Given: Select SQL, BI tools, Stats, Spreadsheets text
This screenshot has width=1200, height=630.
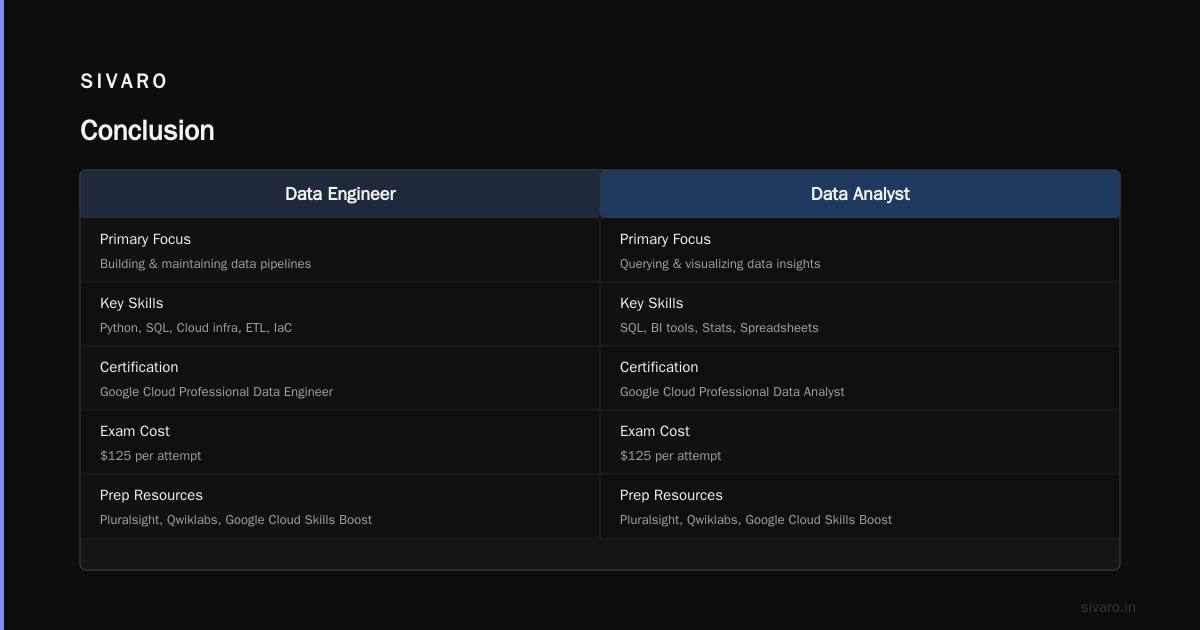Looking at the screenshot, I should click(719, 328).
